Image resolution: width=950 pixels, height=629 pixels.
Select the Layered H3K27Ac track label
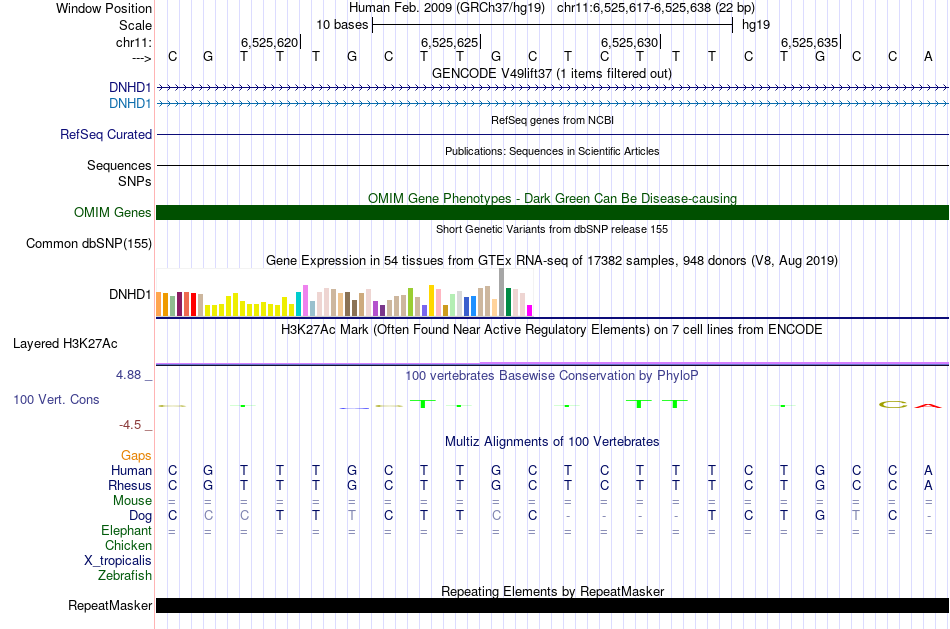65,343
